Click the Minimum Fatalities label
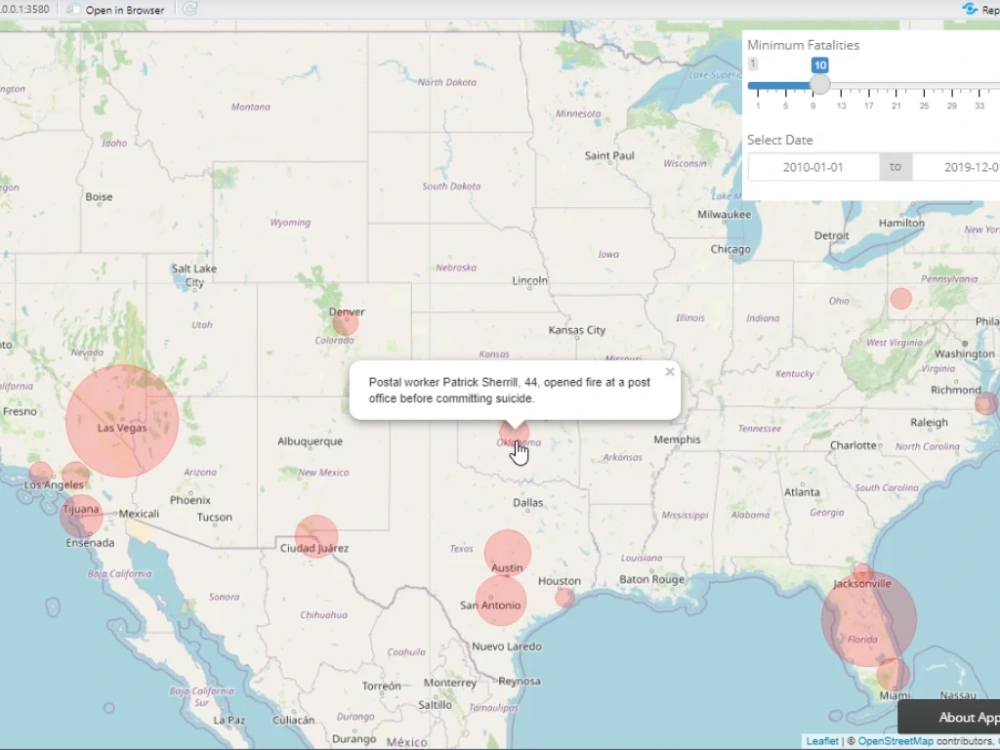The width and height of the screenshot is (1000, 750). 803,45
